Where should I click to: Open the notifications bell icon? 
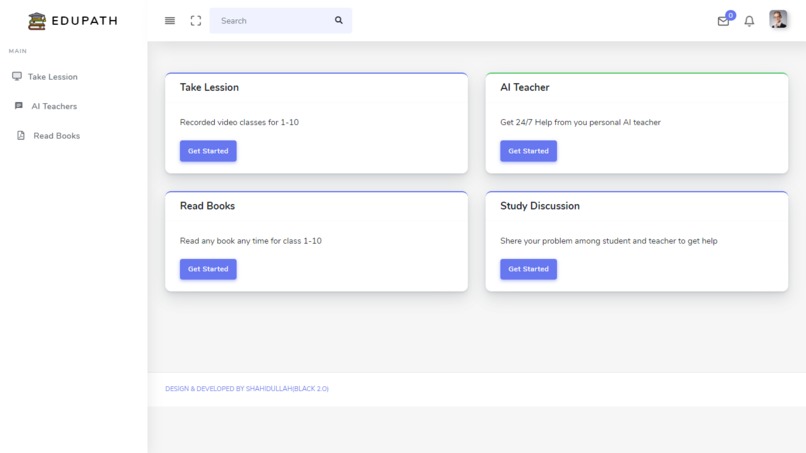point(749,21)
